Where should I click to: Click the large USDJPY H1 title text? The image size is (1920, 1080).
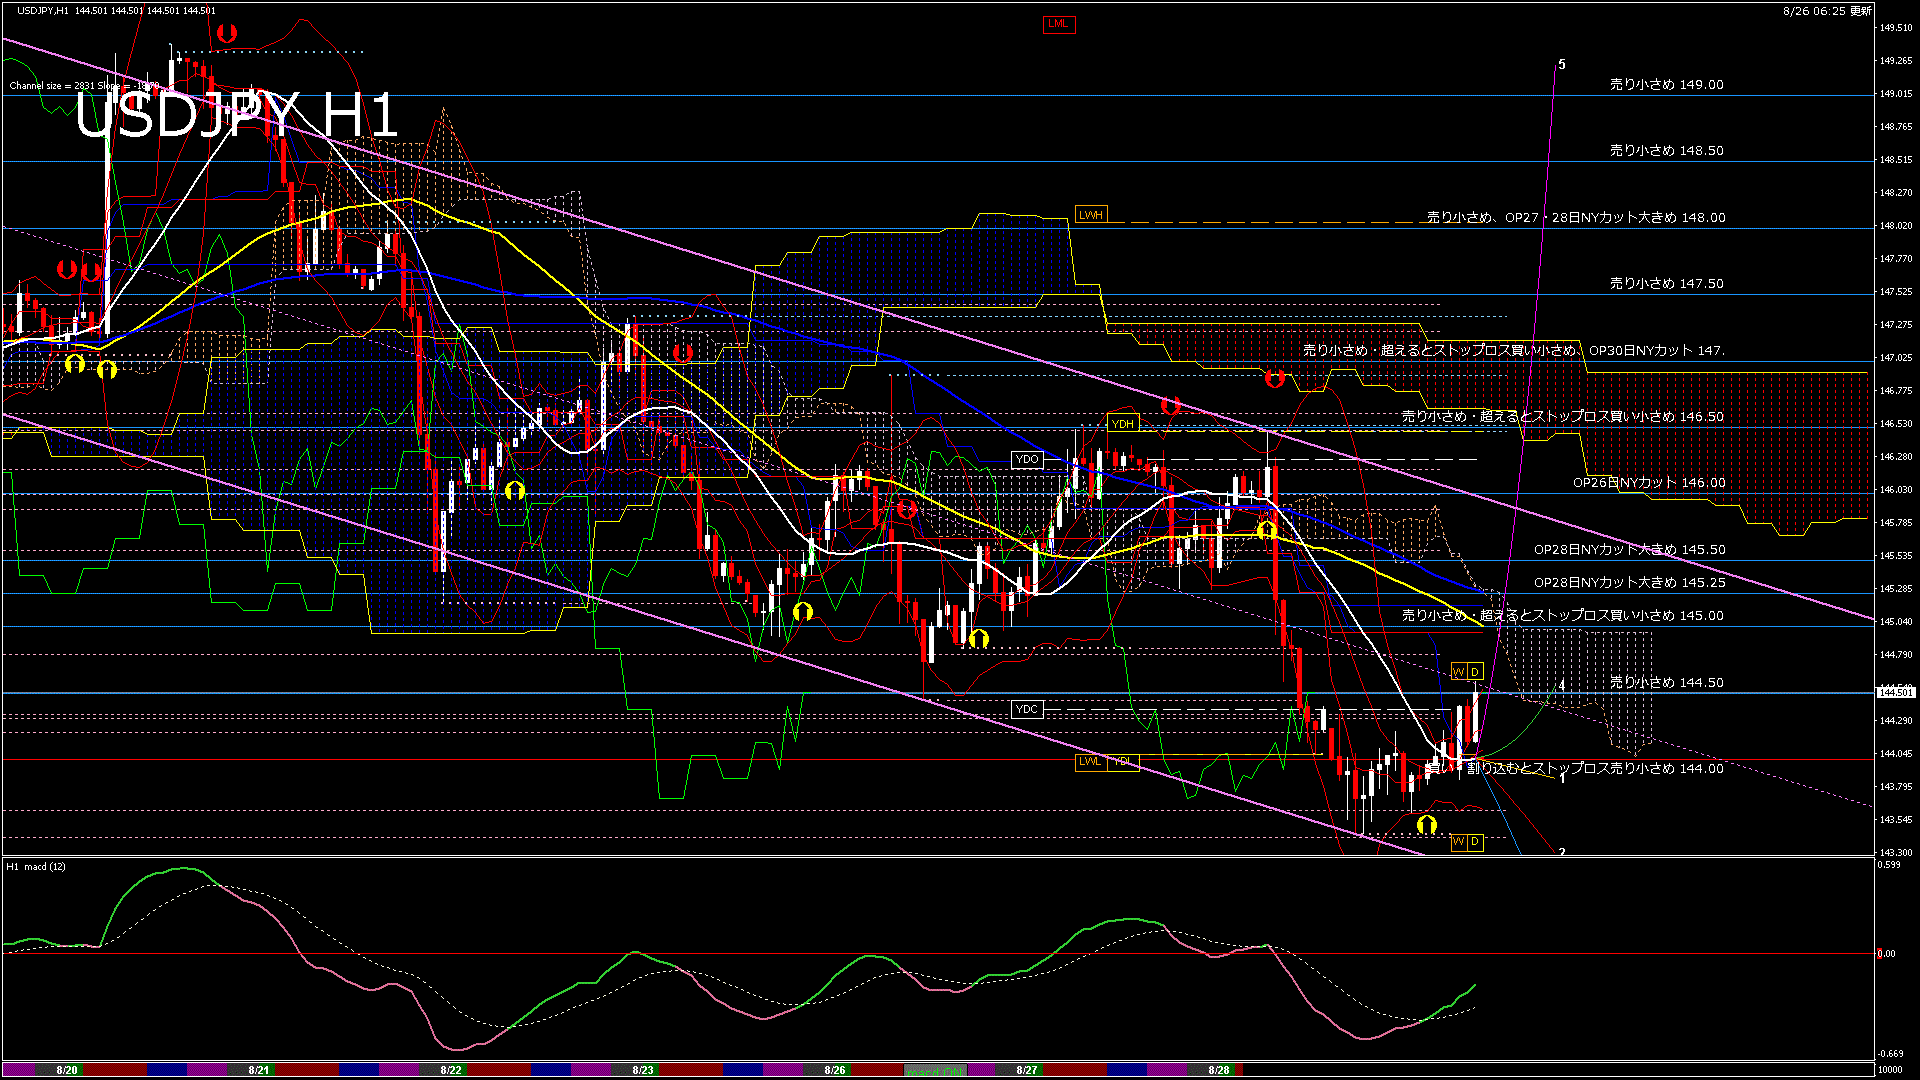click(x=236, y=116)
